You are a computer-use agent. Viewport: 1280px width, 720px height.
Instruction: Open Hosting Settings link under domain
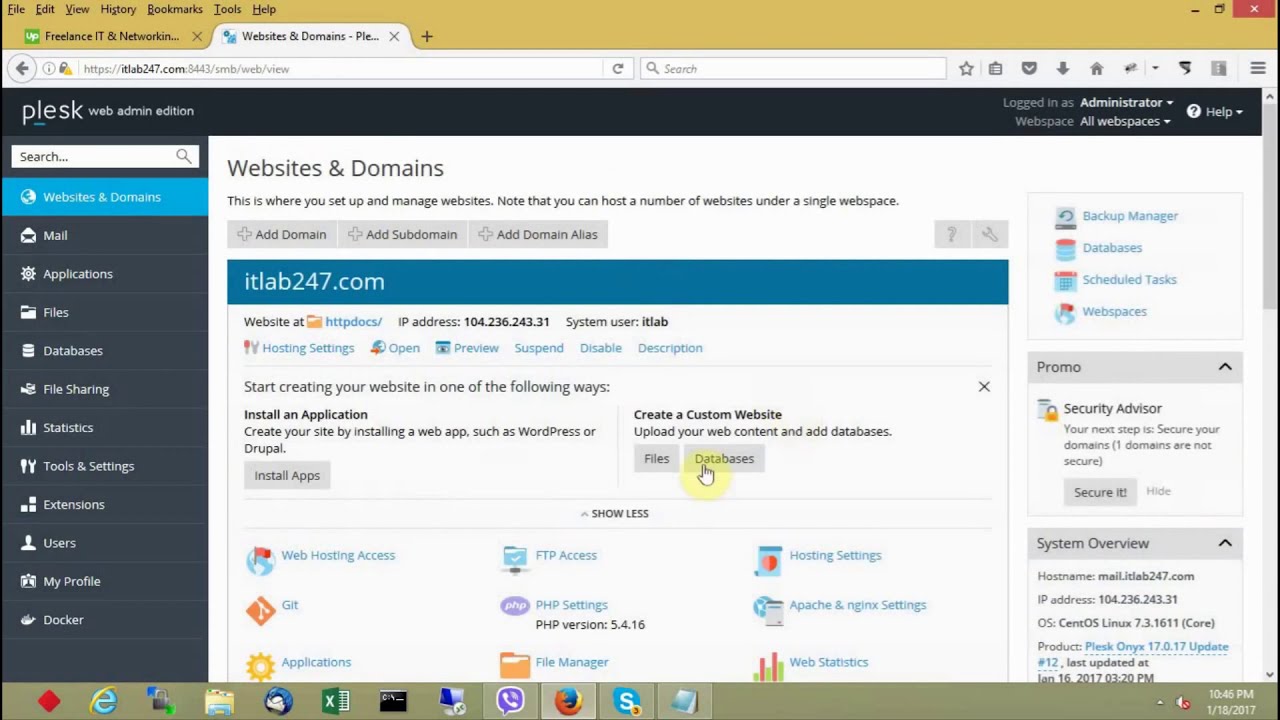pyautogui.click(x=308, y=348)
